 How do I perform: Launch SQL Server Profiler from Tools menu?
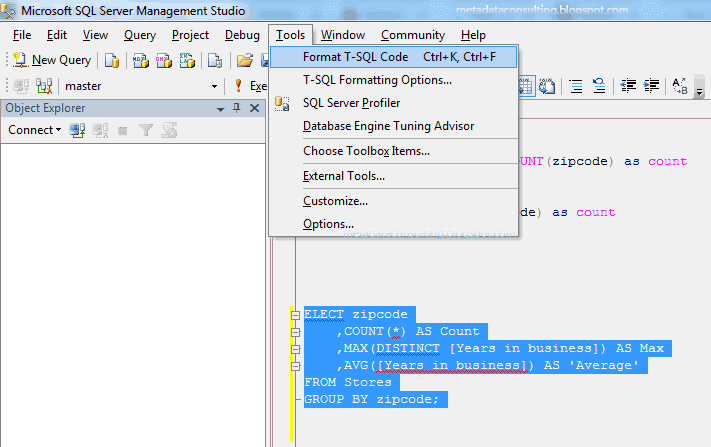394,103
